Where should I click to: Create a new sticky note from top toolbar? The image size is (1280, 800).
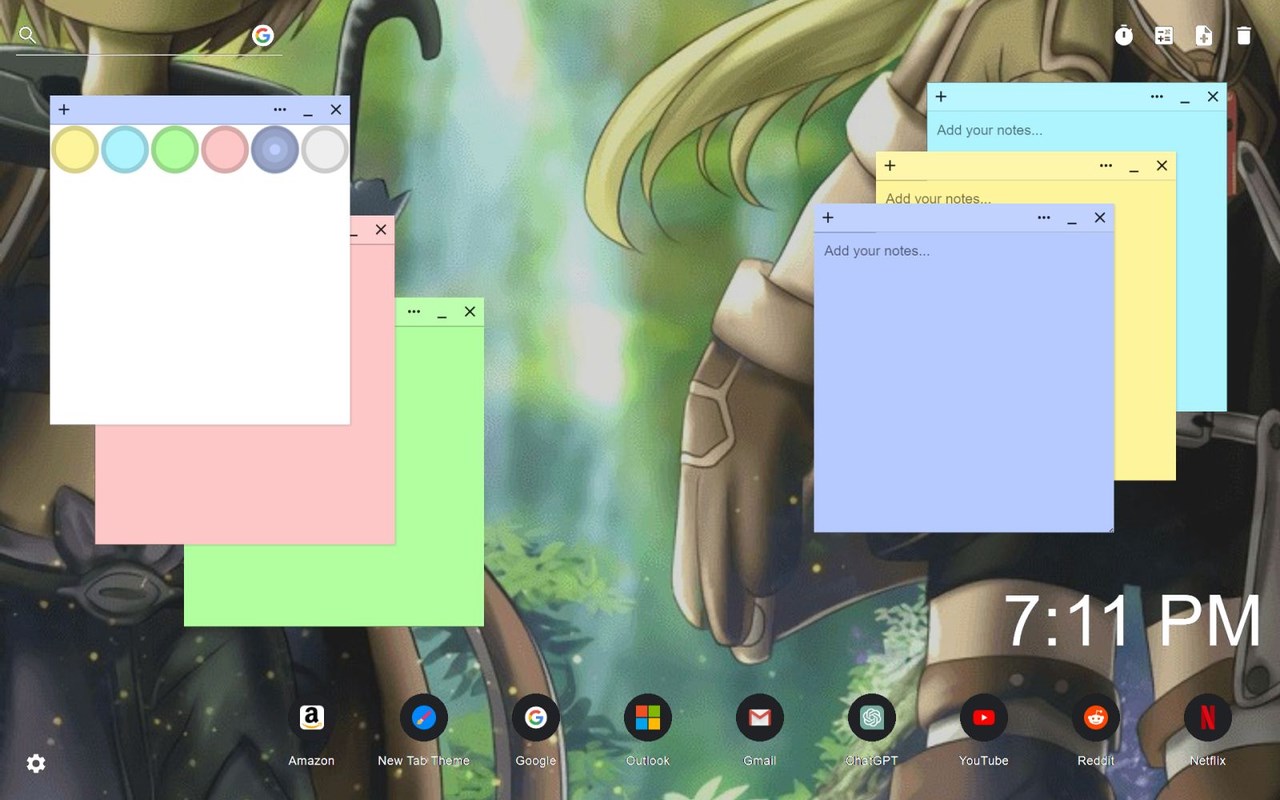point(1204,36)
